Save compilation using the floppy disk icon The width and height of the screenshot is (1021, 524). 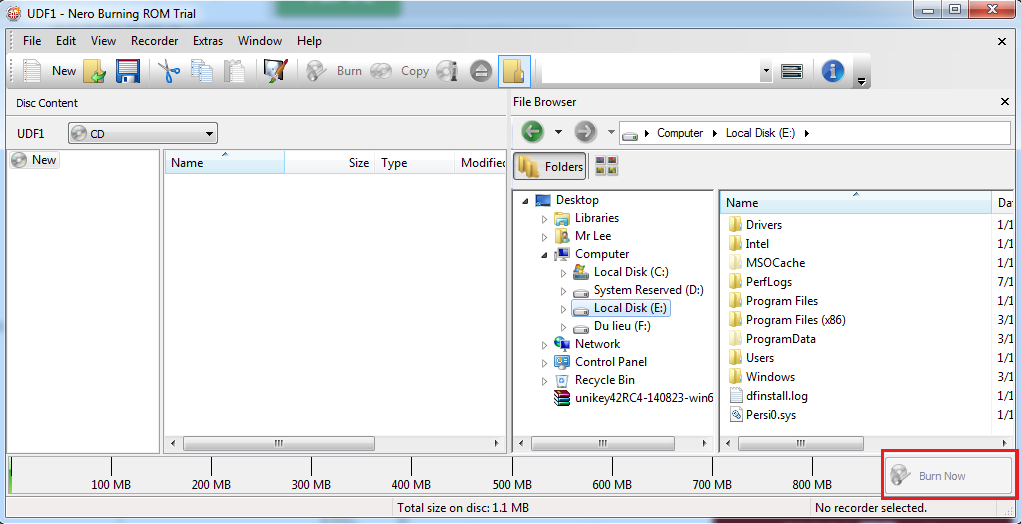tap(127, 71)
